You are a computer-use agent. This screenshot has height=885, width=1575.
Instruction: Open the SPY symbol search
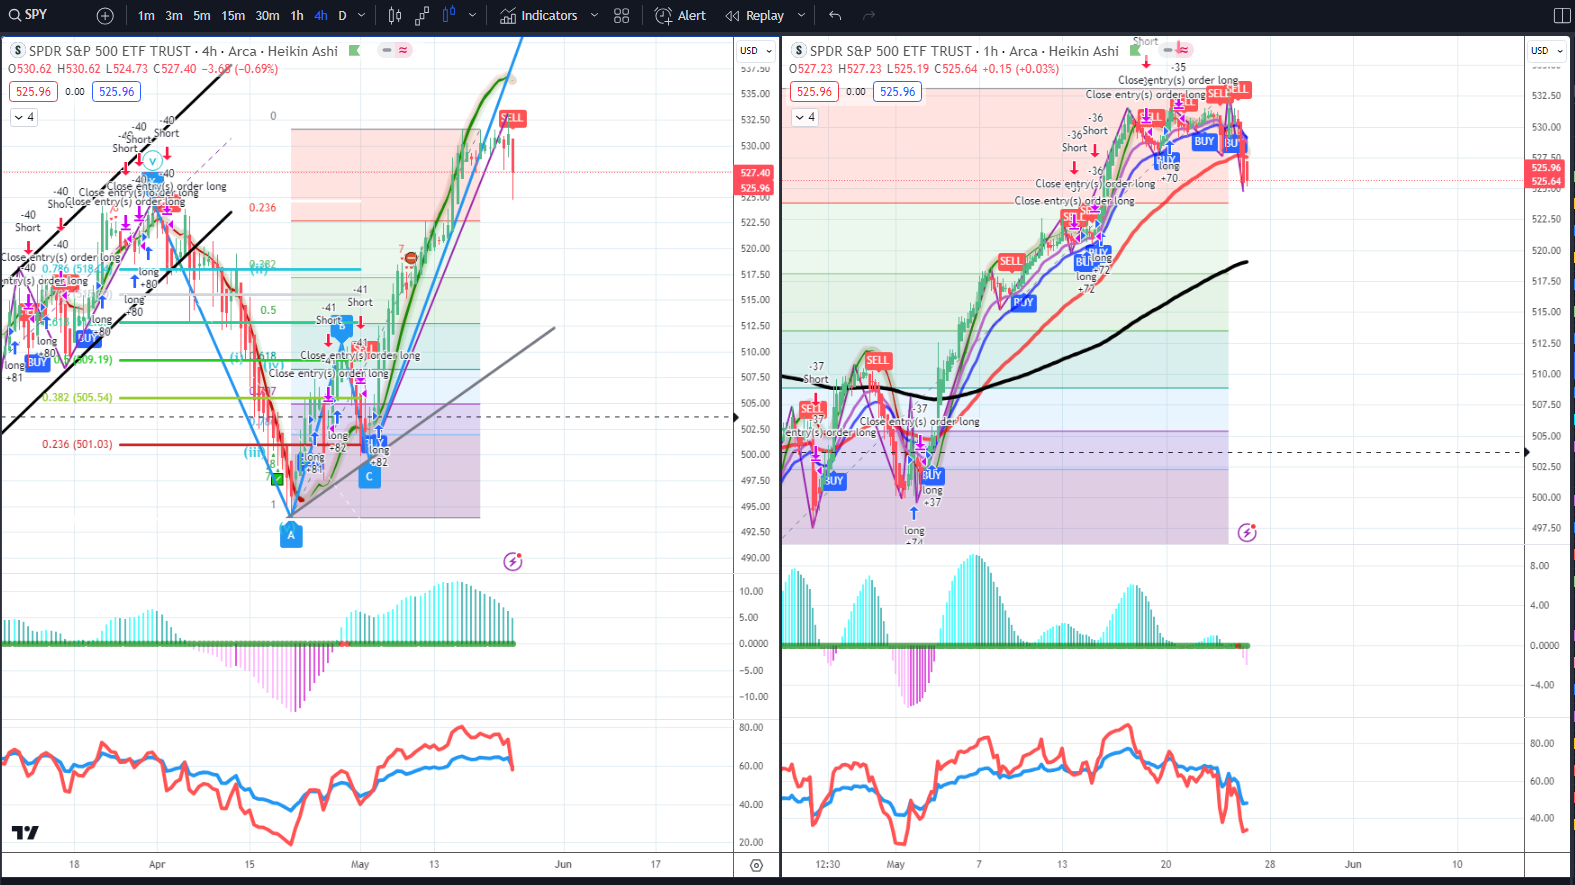[x=28, y=15]
